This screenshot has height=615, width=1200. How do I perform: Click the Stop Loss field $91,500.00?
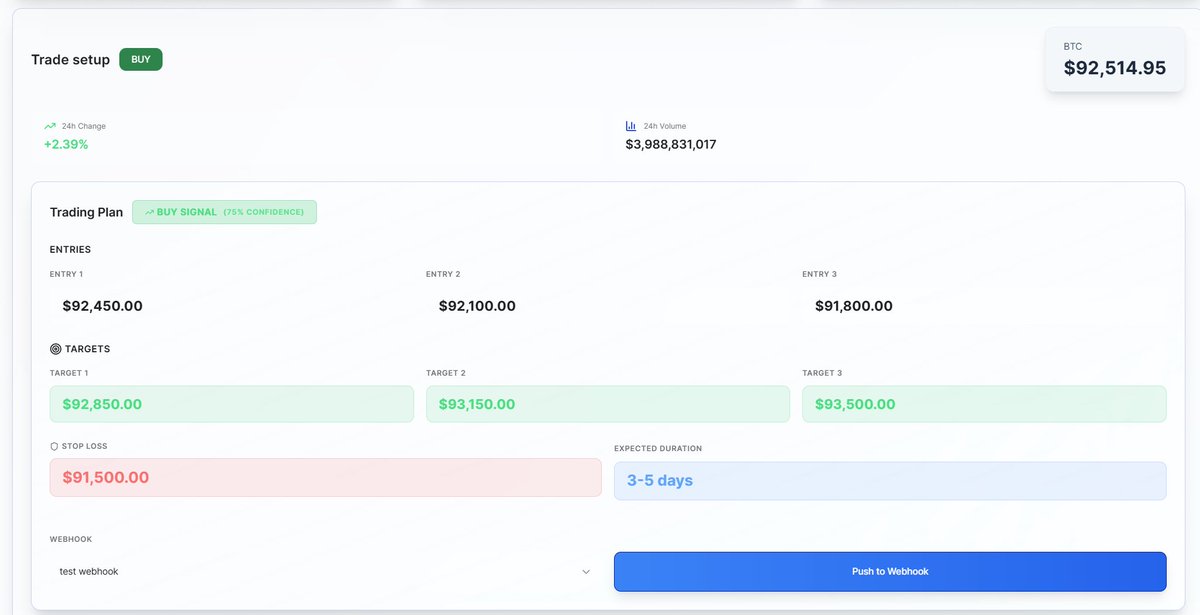pyautogui.click(x=326, y=478)
